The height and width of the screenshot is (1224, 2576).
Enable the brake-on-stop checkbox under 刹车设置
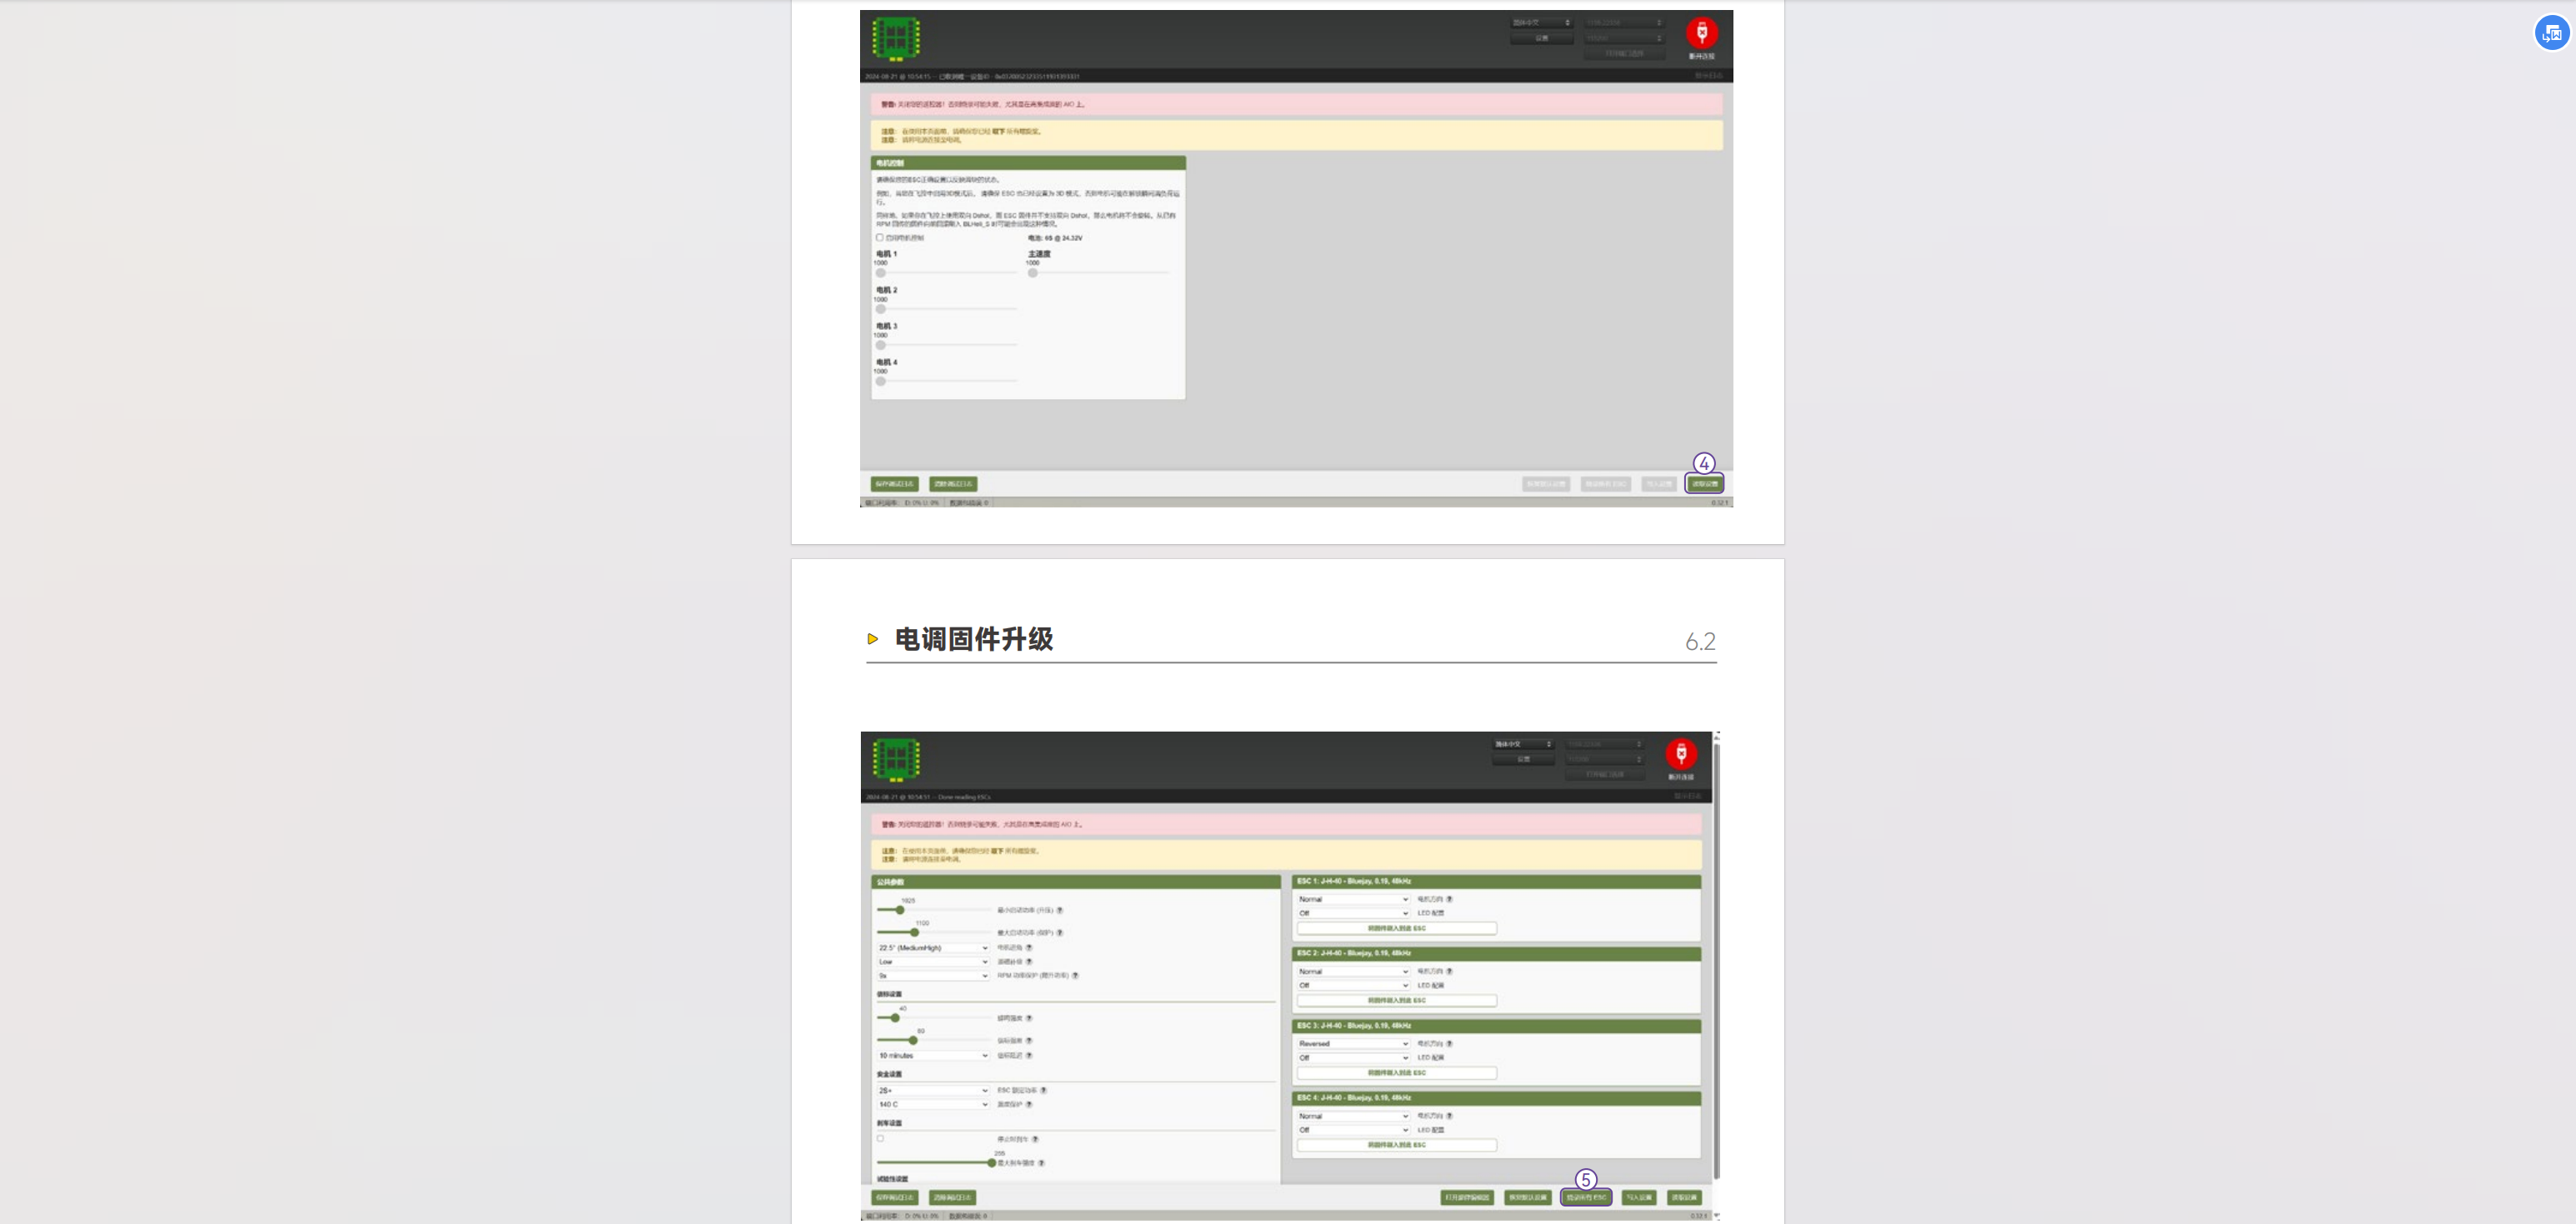[x=880, y=1138]
